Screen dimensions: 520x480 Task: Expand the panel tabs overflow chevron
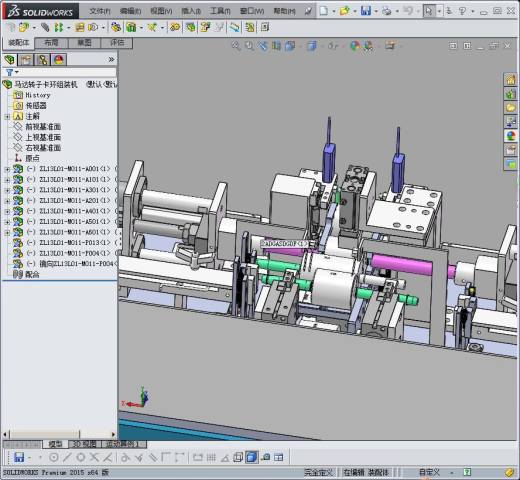click(x=111, y=60)
